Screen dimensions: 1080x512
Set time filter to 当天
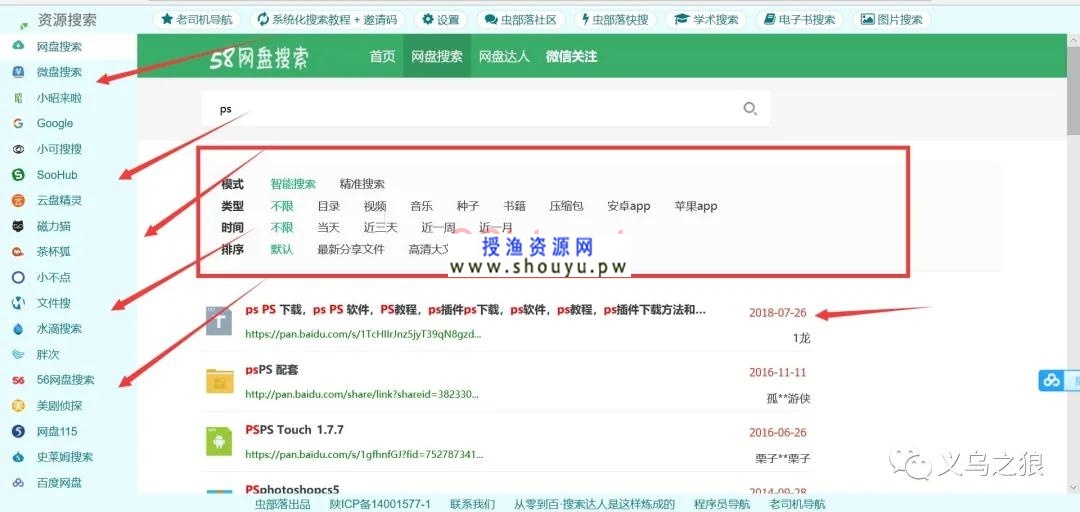pos(329,227)
